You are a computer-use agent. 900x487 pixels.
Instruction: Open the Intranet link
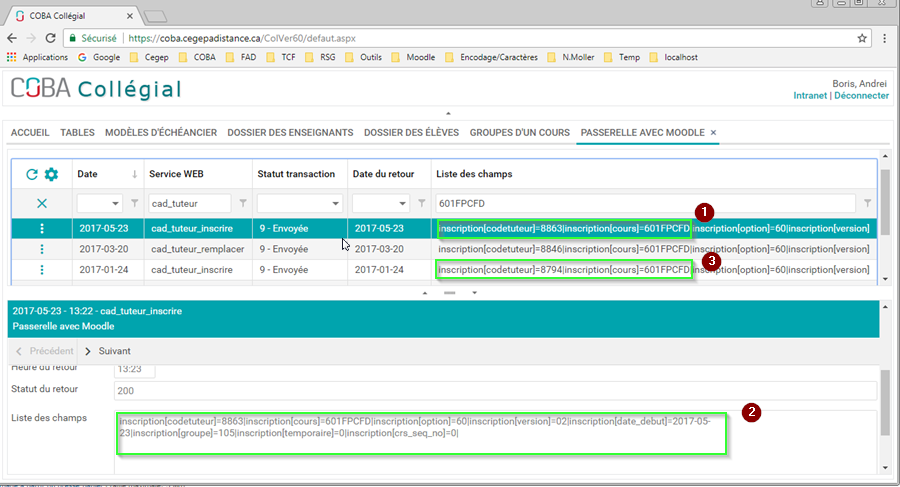click(809, 96)
